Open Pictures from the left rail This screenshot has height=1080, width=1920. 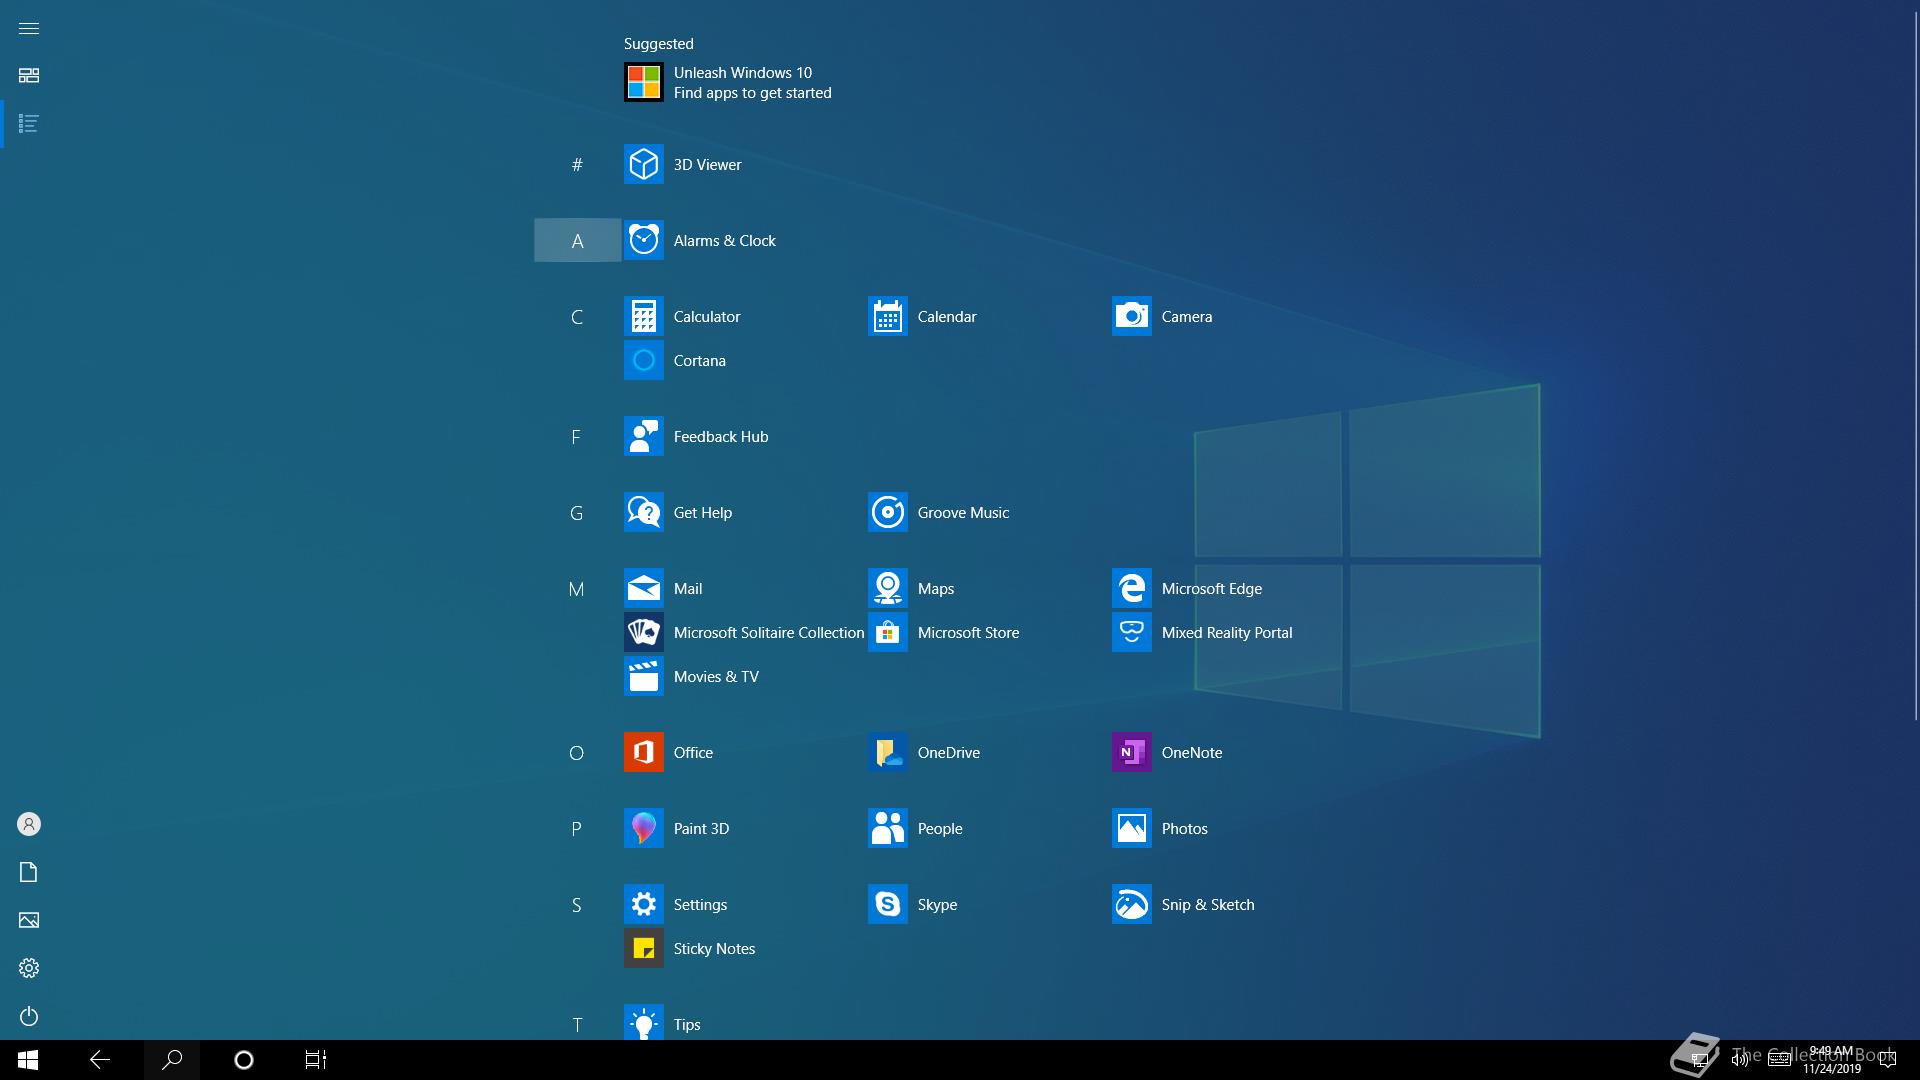29,920
